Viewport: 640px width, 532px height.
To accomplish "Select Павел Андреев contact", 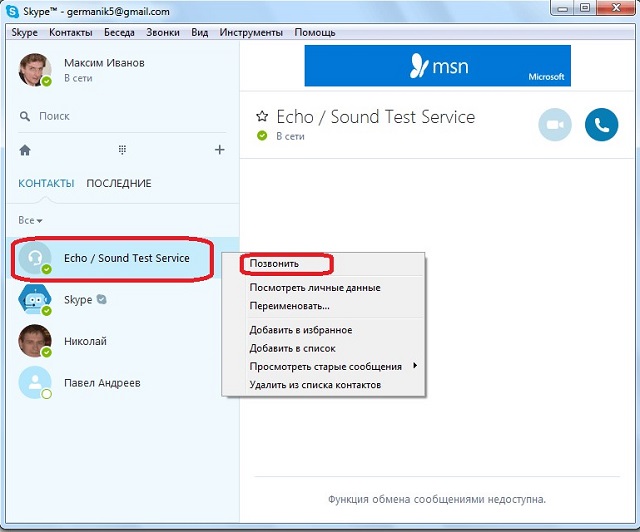I will [x=101, y=383].
